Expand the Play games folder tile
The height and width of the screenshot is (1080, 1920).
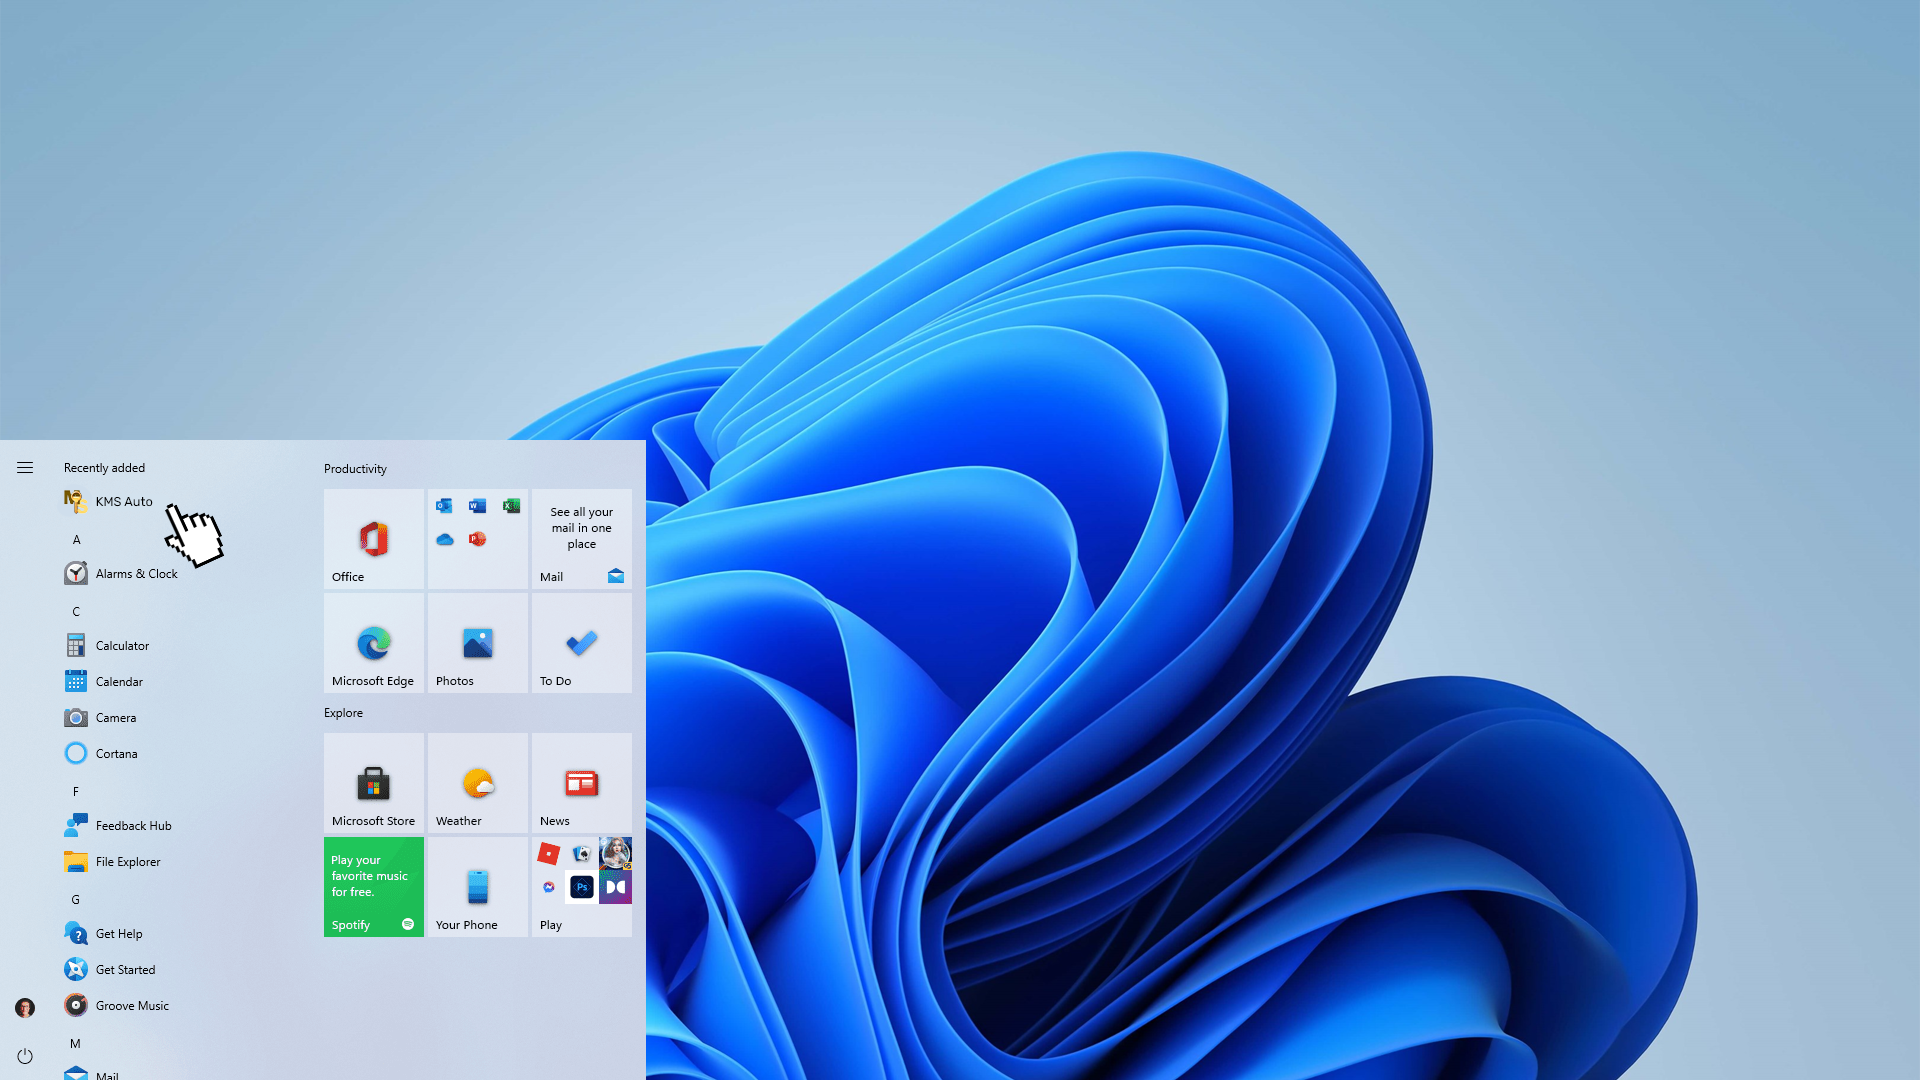point(581,887)
